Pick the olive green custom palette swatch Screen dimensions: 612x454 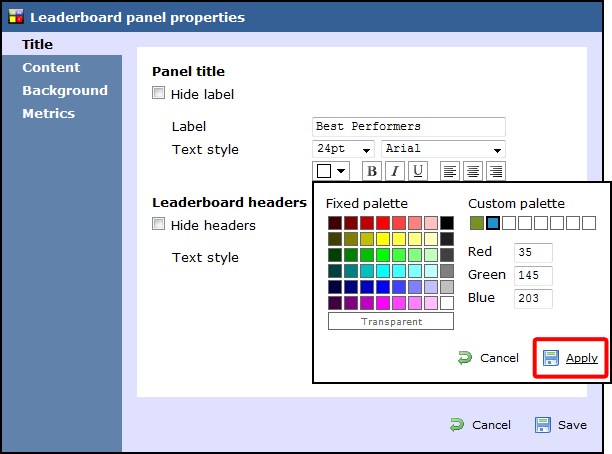pyautogui.click(x=476, y=223)
